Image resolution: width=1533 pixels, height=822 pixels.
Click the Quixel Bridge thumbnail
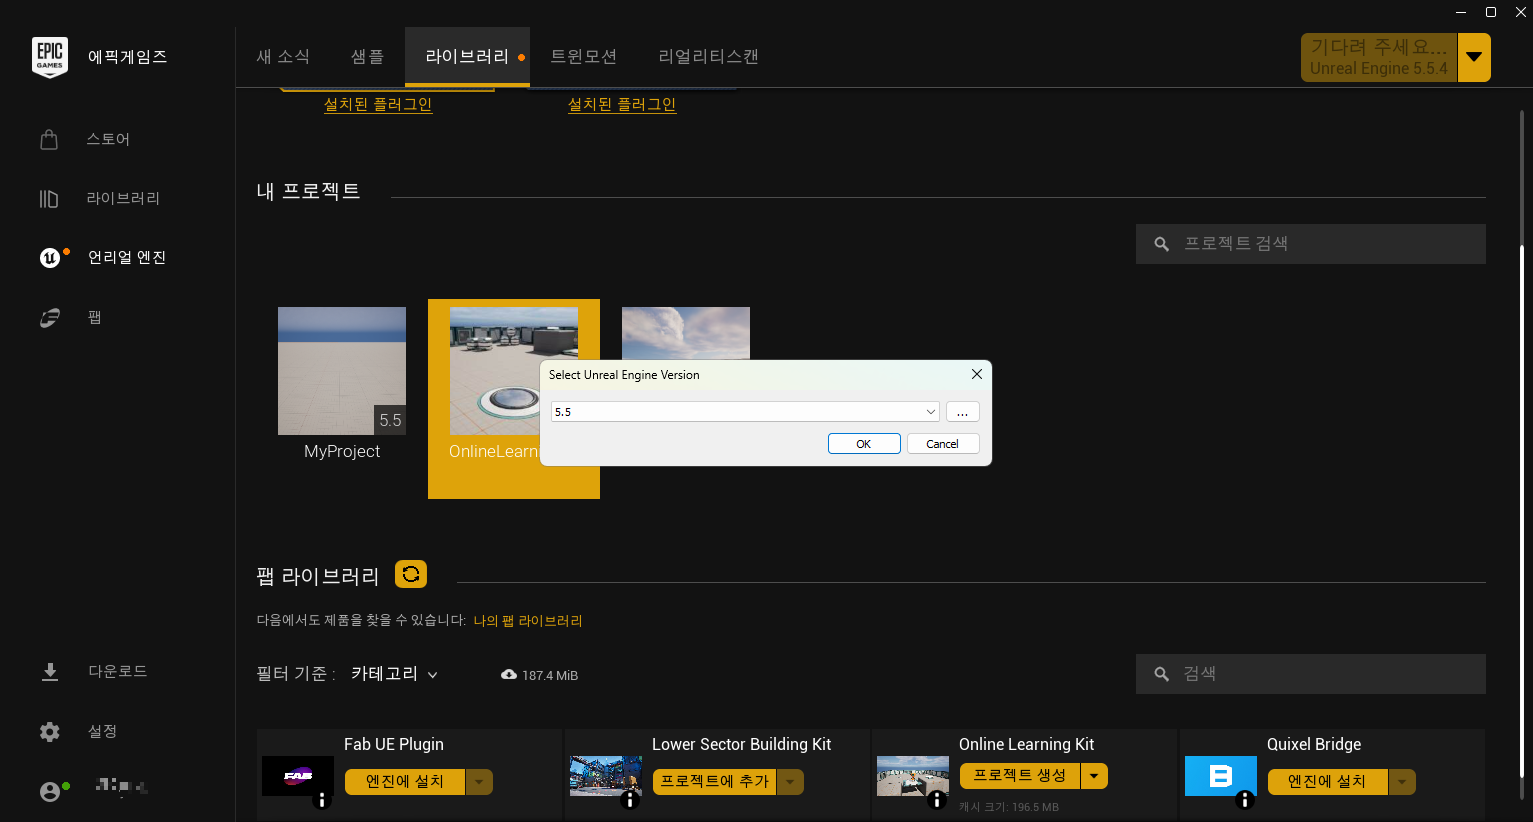1221,776
